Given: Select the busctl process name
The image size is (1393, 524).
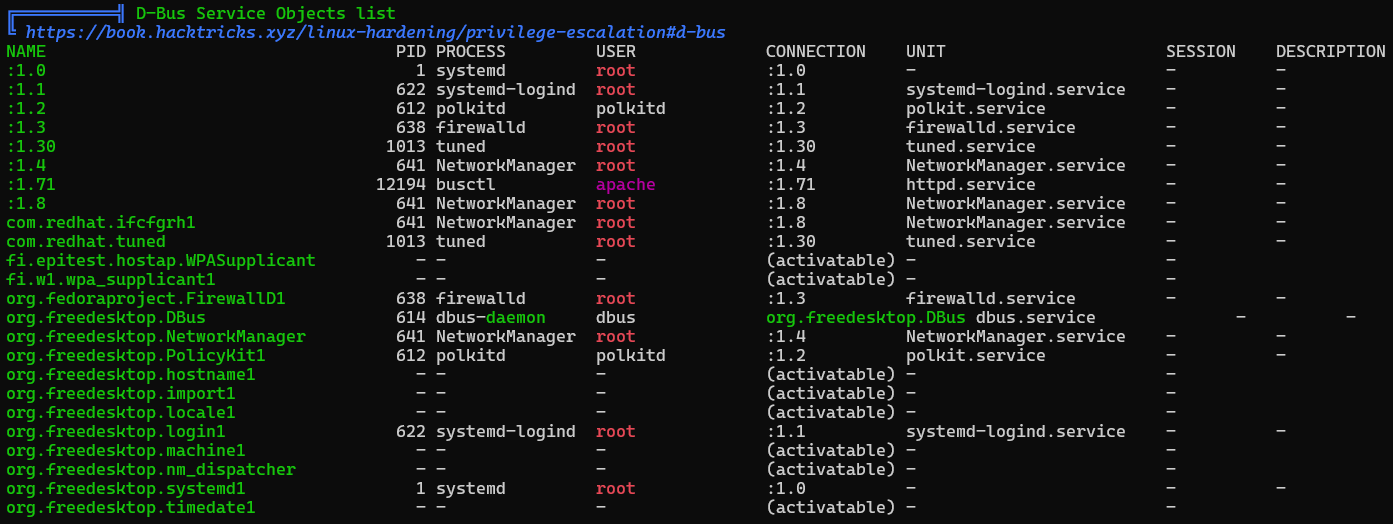Looking at the screenshot, I should (x=466, y=184).
